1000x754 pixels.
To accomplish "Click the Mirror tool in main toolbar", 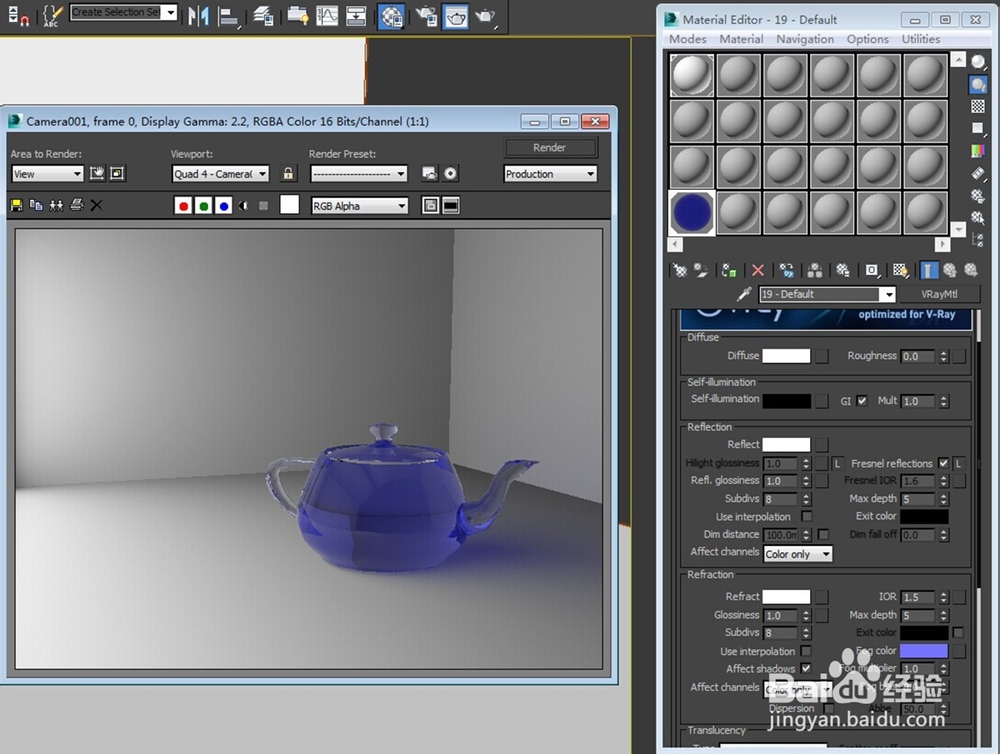I will click(x=198, y=15).
